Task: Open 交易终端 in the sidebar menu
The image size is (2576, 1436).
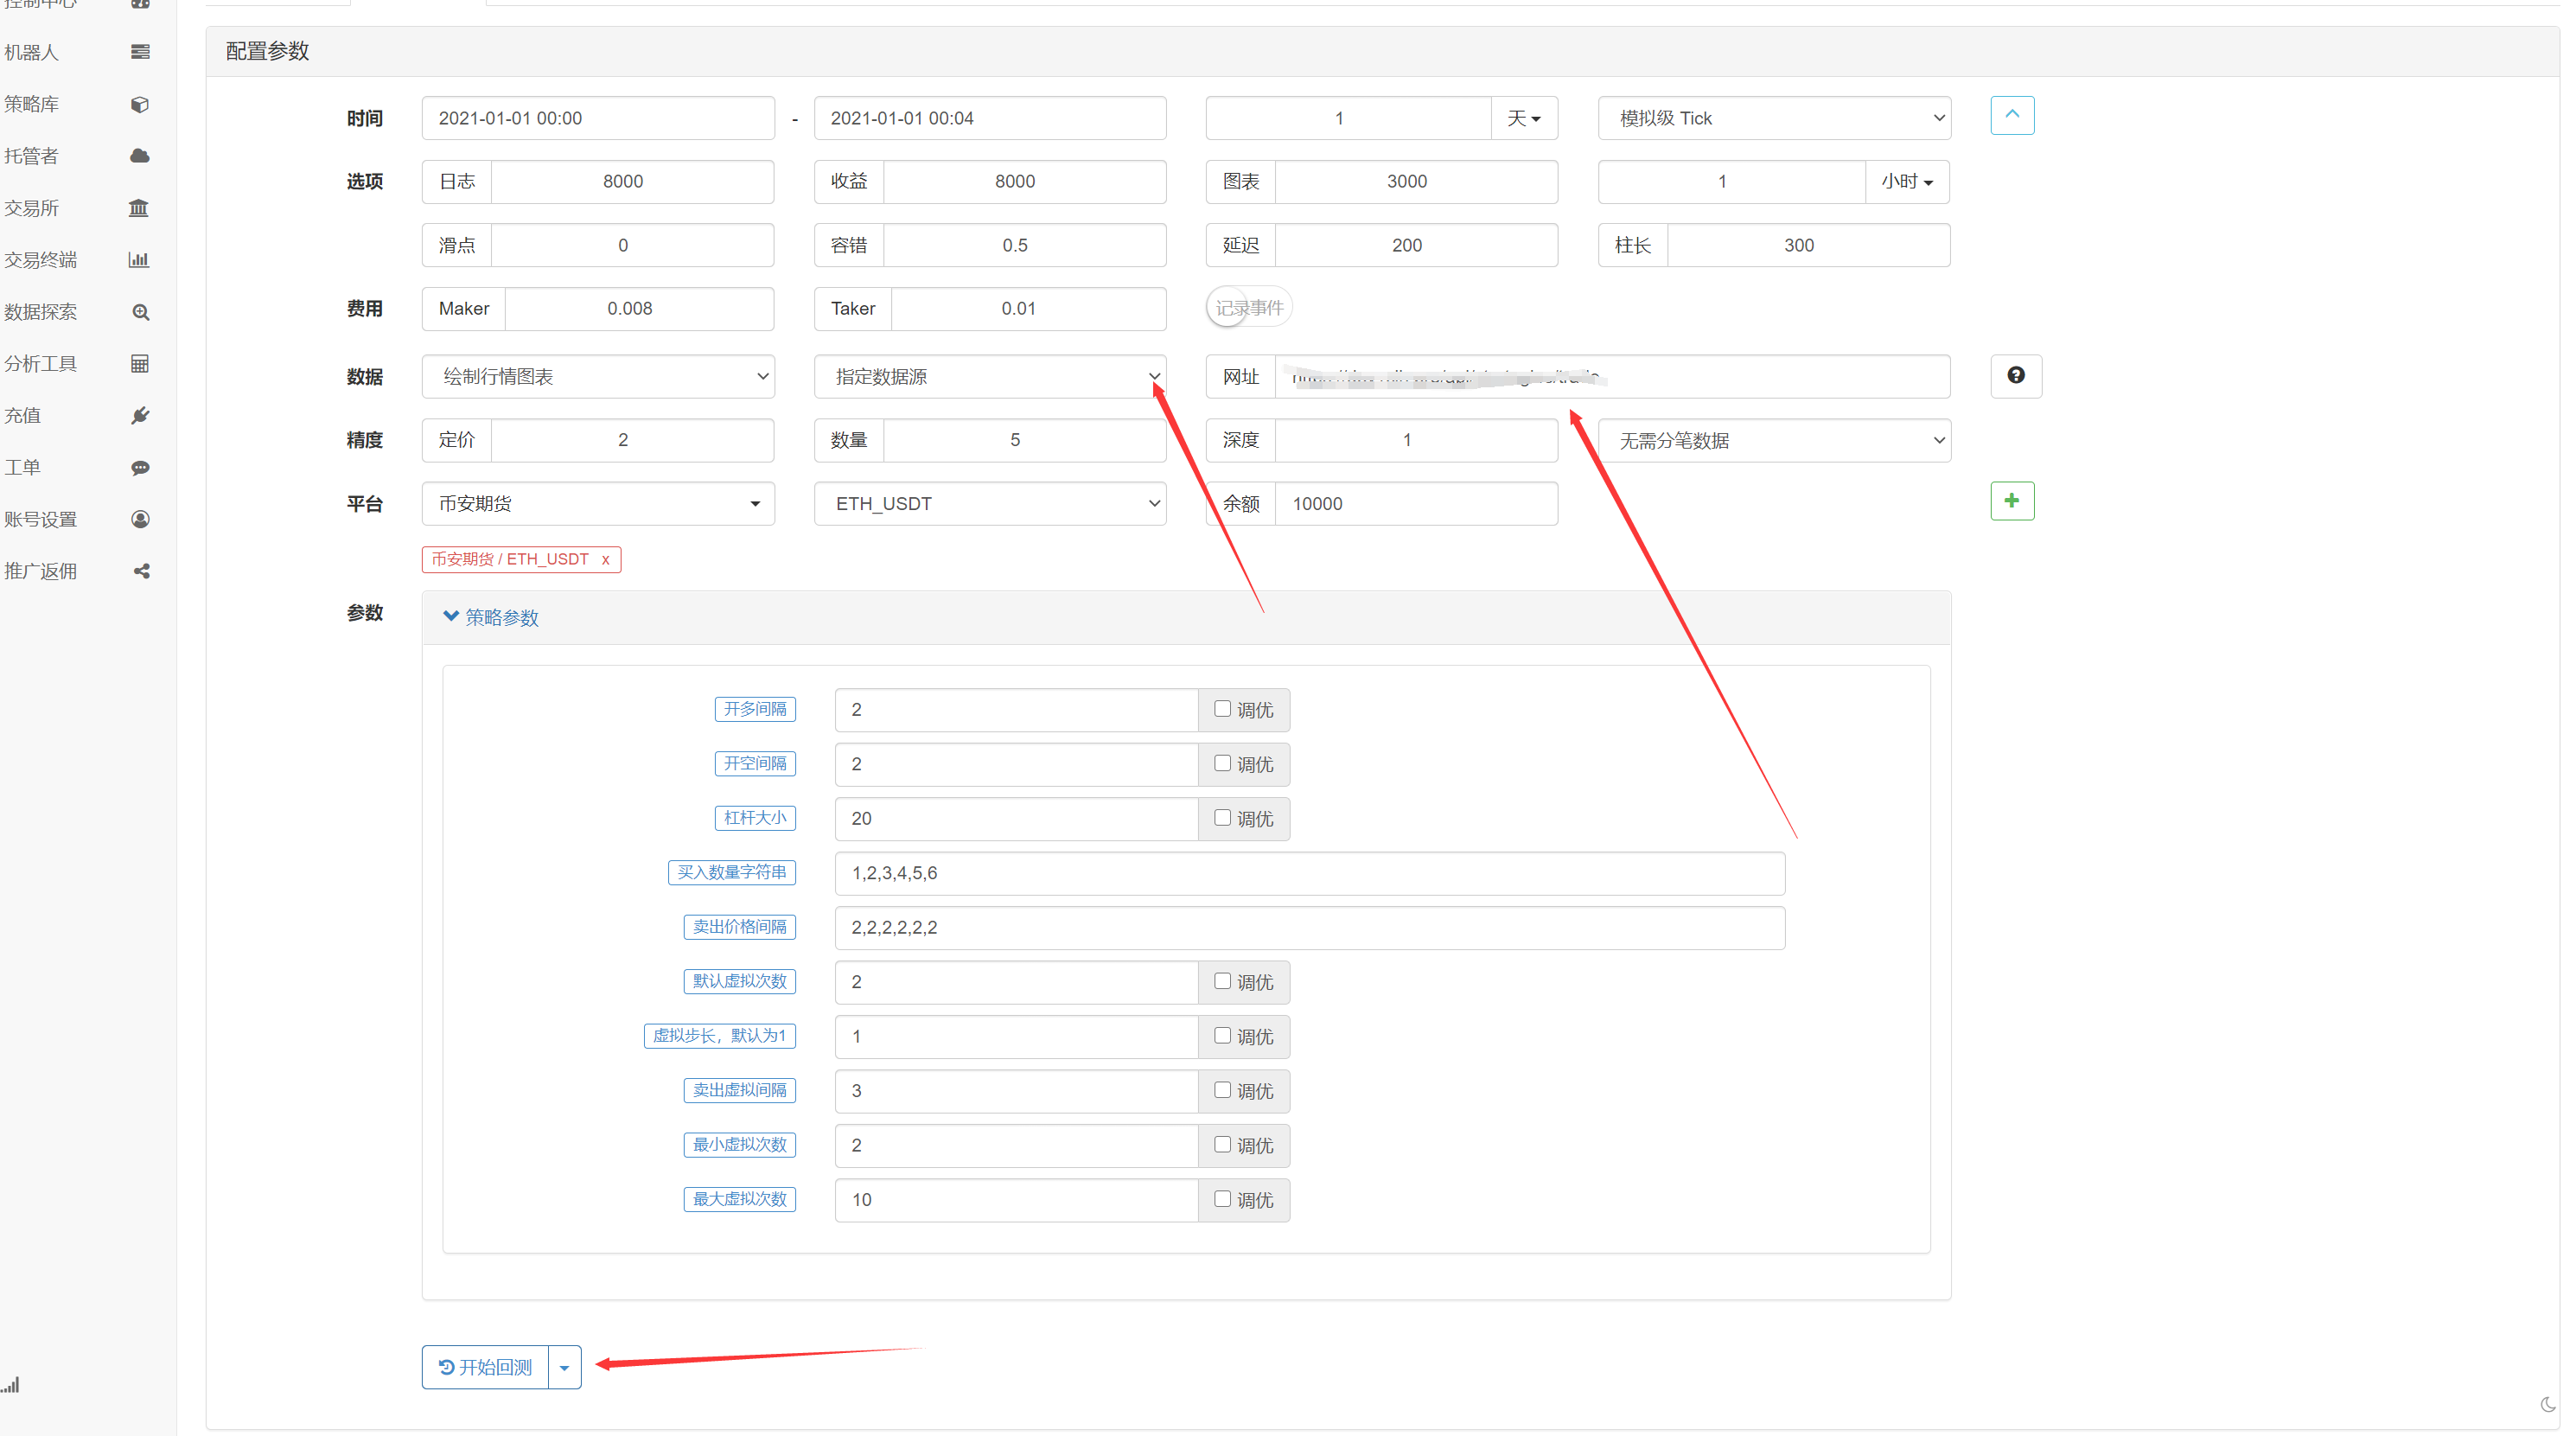Action: tap(40, 260)
